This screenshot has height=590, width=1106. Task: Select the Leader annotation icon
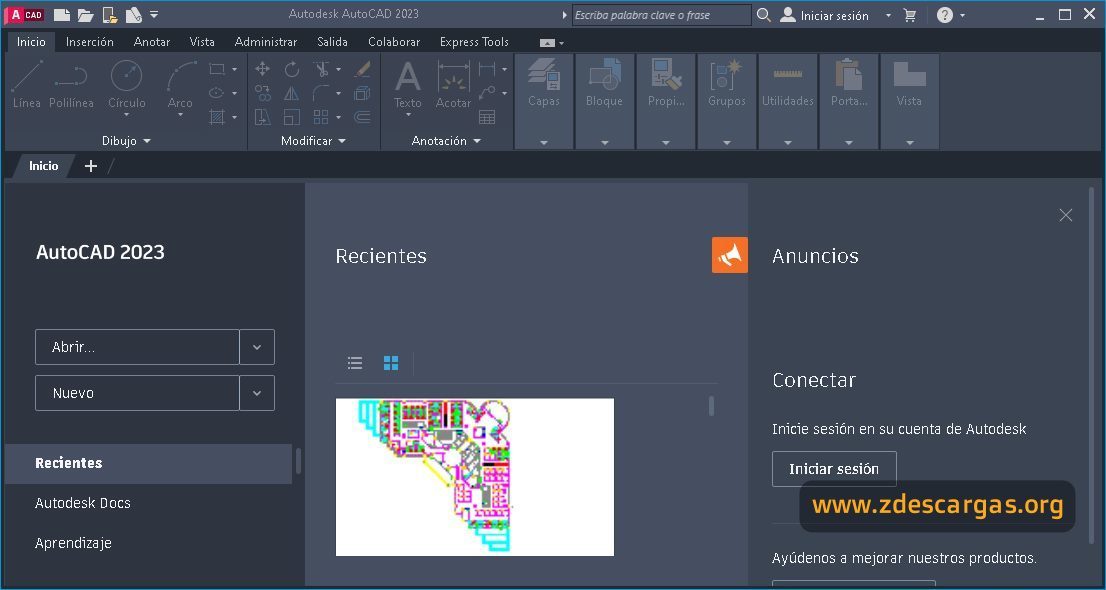click(x=487, y=93)
